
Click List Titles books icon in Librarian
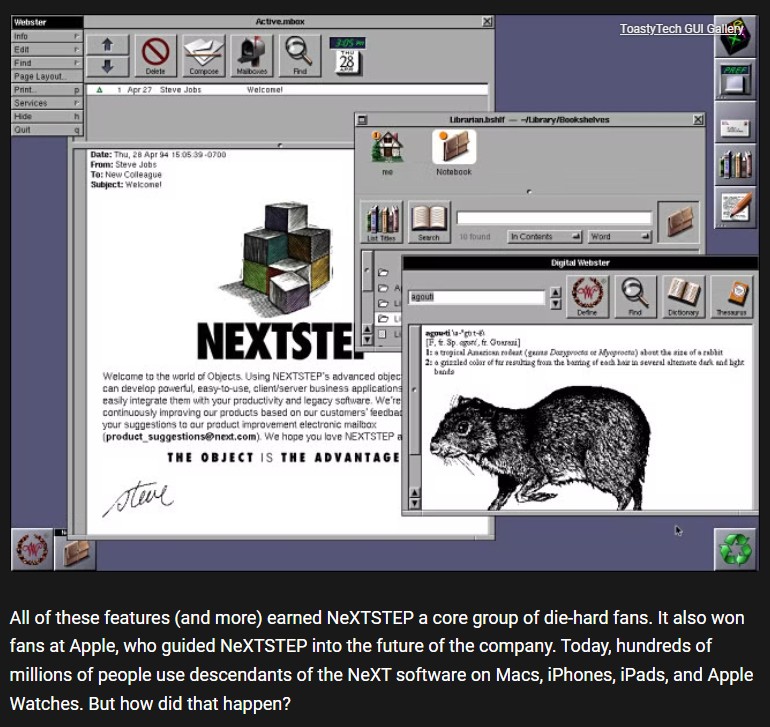tap(382, 222)
